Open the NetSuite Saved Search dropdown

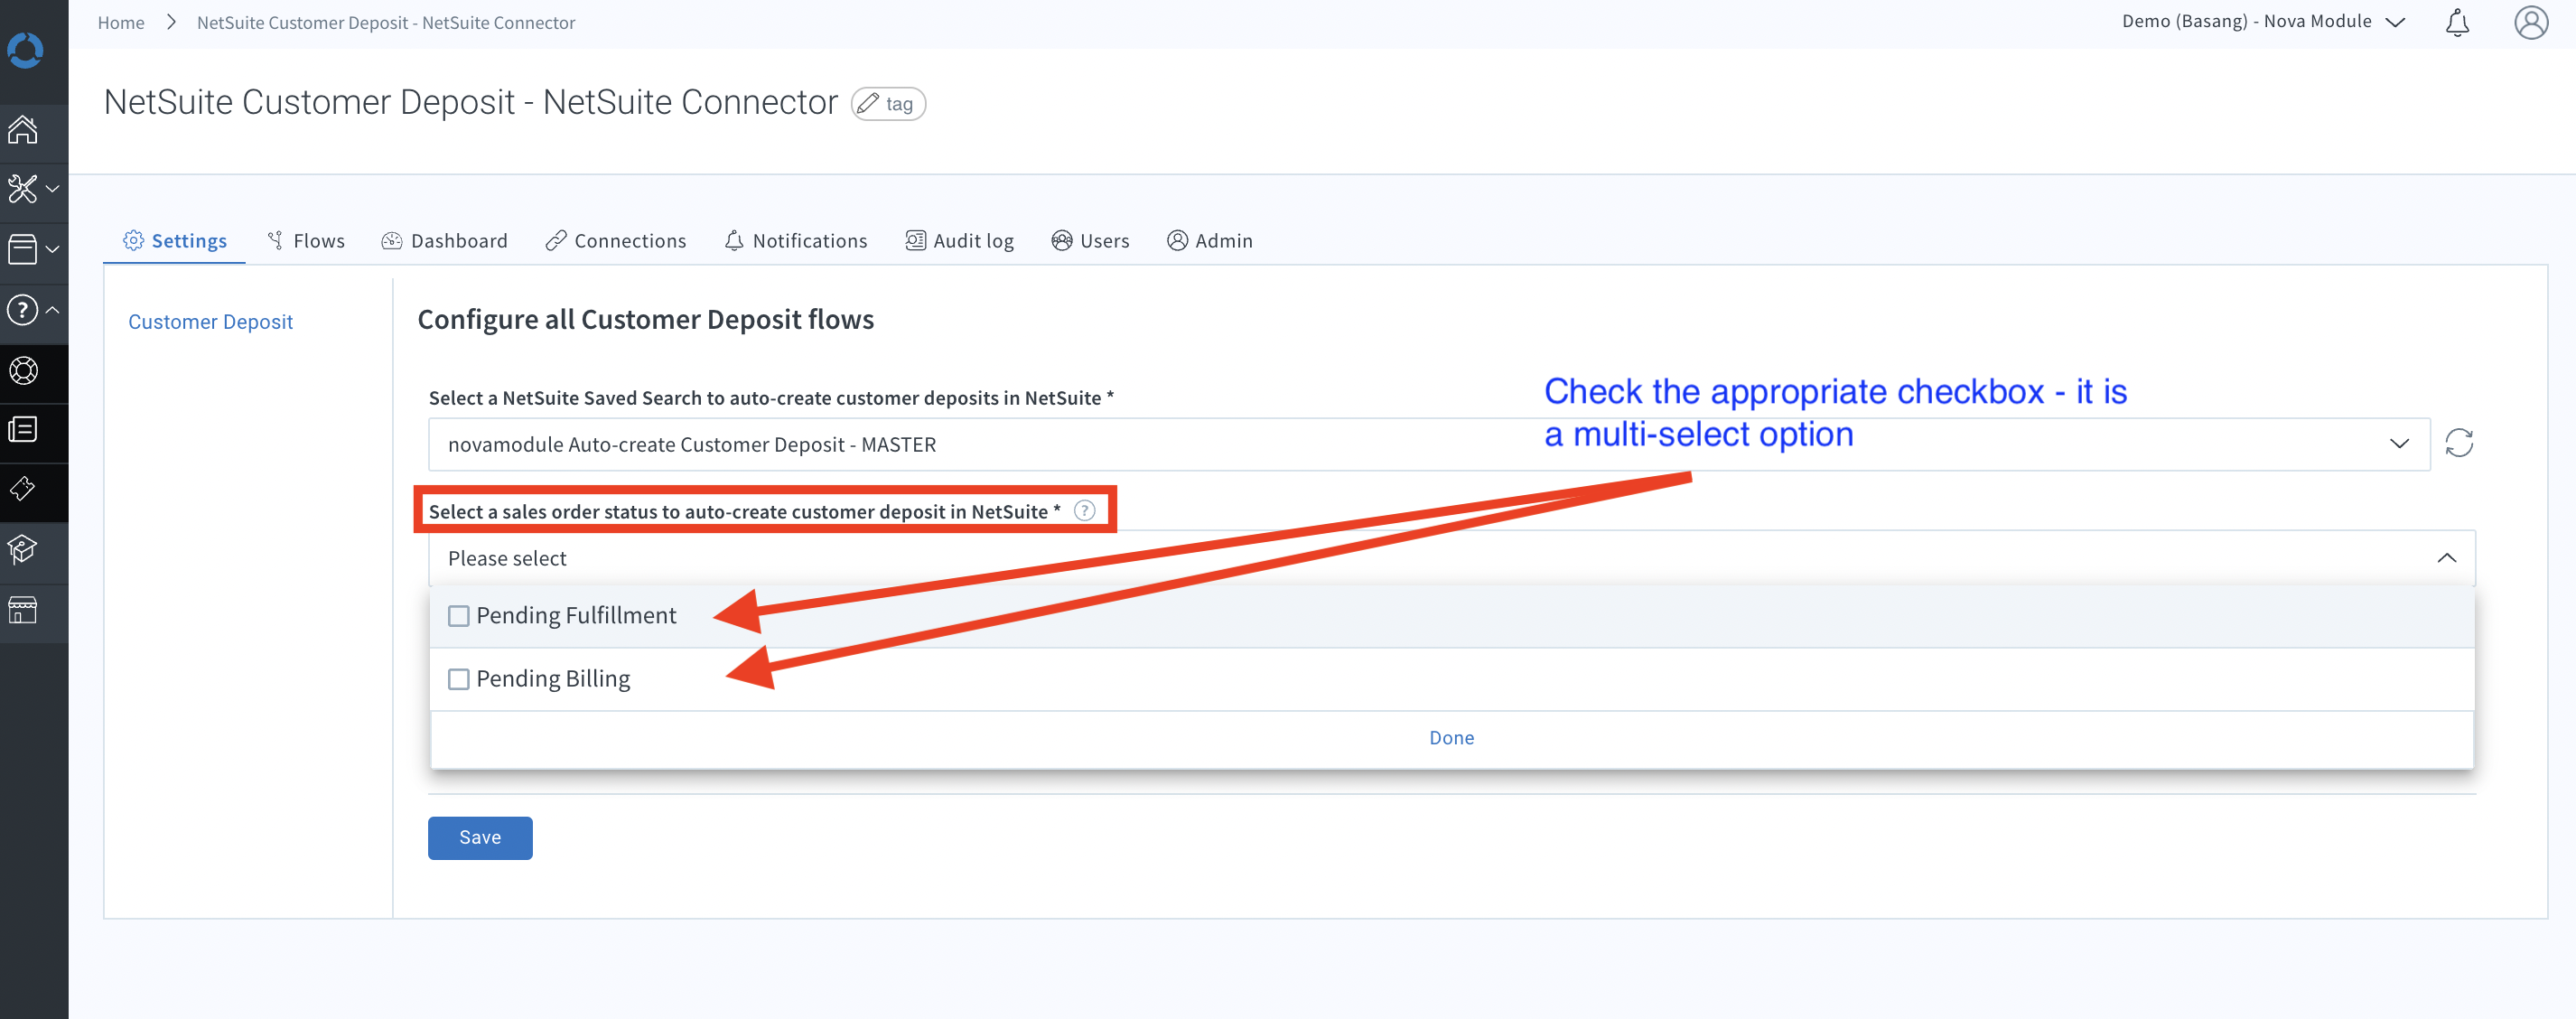(x=1429, y=444)
